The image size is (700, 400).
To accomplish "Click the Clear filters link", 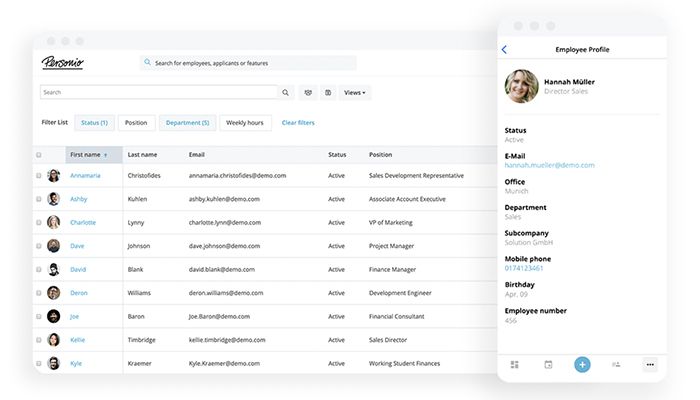I will pyautogui.click(x=298, y=123).
